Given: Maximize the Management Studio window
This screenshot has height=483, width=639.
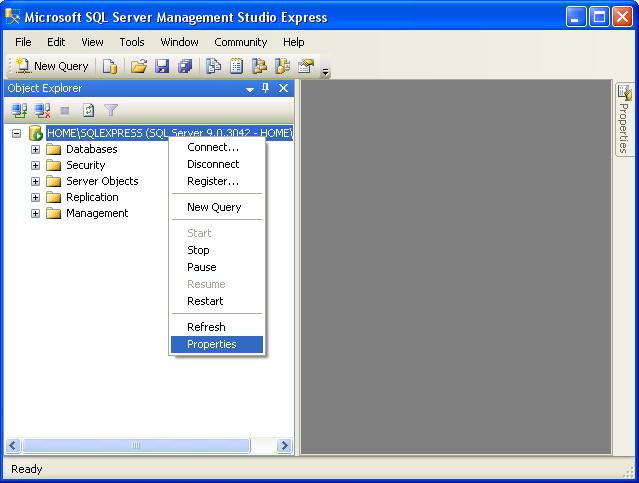Looking at the screenshot, I should tap(599, 17).
